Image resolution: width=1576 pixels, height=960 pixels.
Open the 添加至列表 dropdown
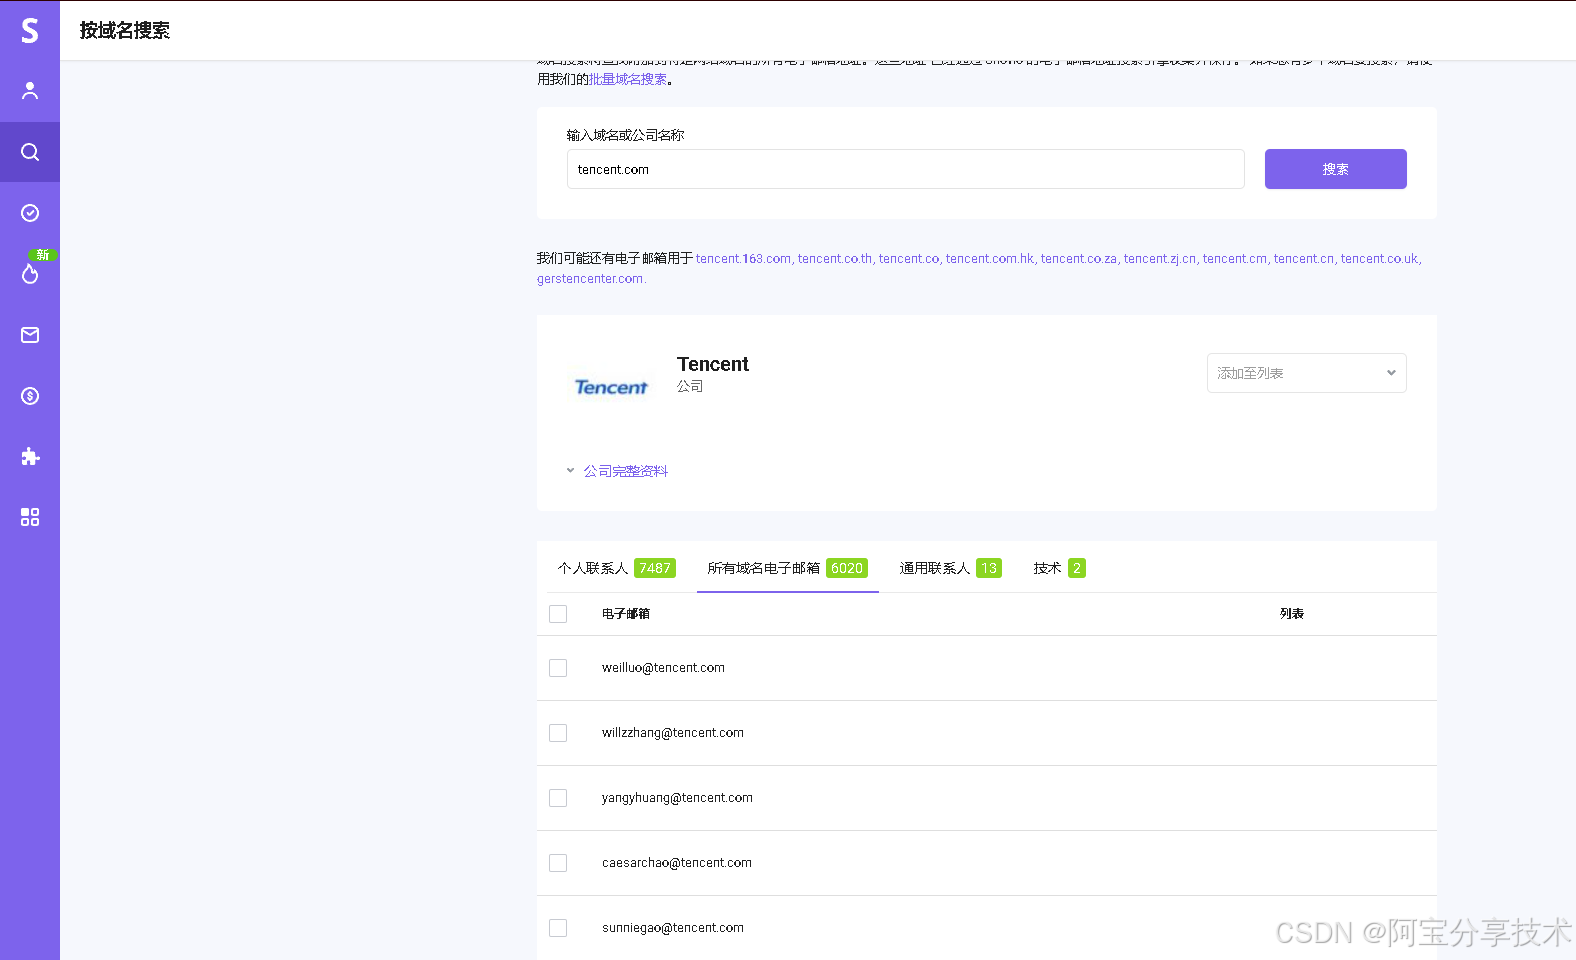pyautogui.click(x=1306, y=373)
